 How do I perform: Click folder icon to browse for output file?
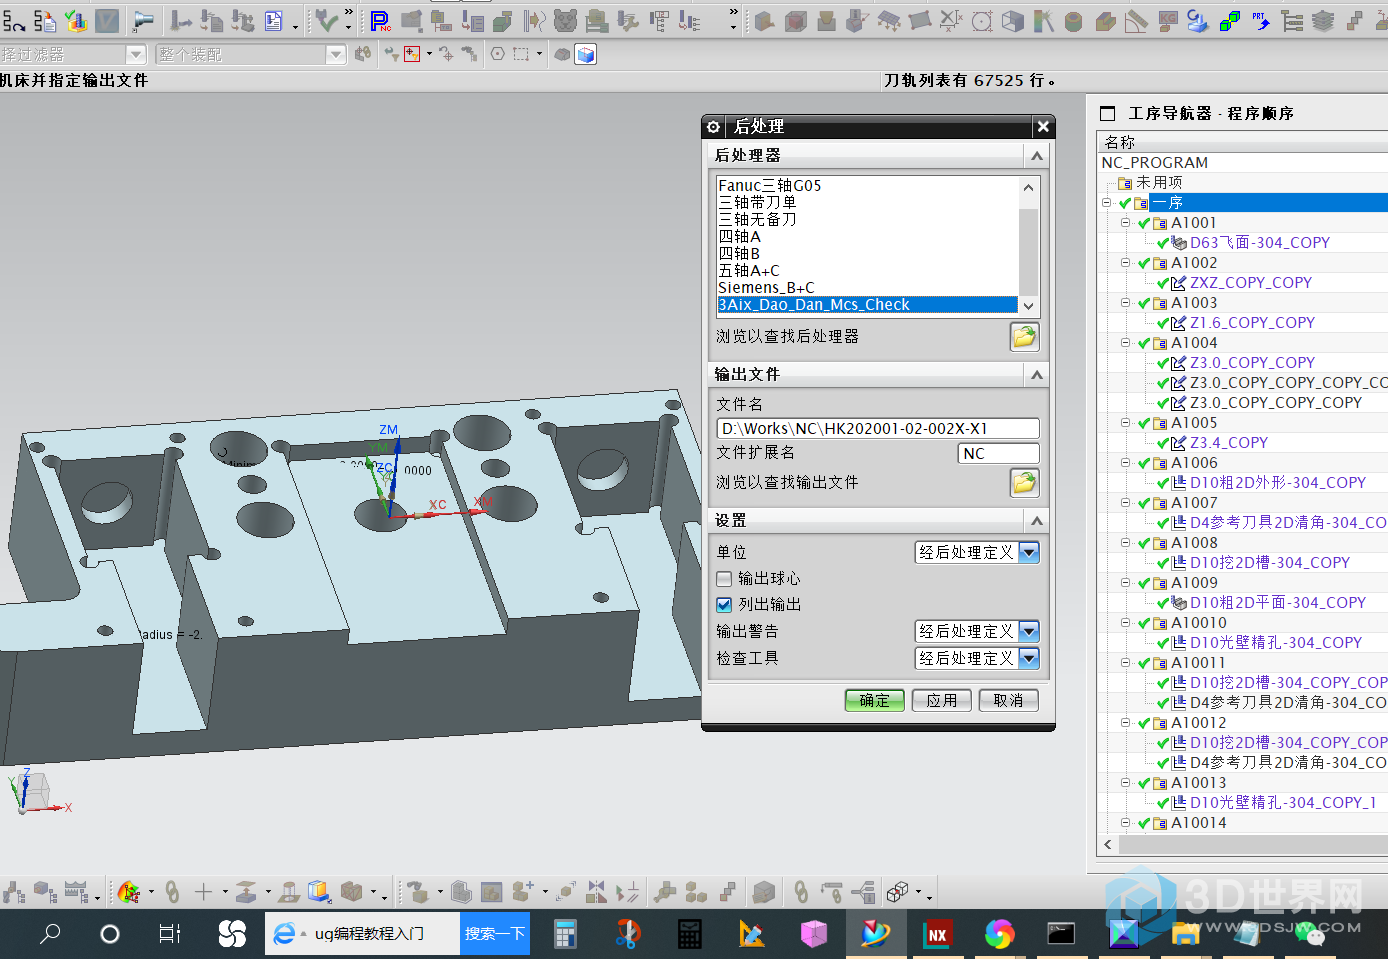point(1024,483)
